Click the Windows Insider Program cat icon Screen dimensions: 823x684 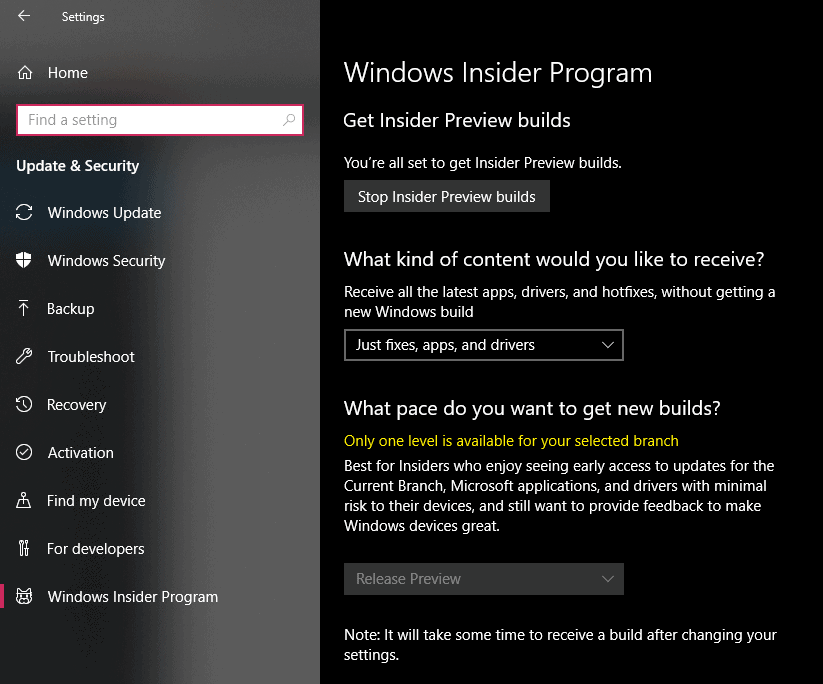[x=24, y=596]
